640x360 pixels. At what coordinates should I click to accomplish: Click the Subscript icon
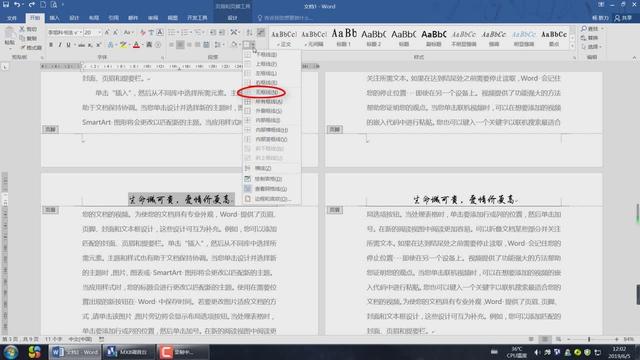coord(90,45)
